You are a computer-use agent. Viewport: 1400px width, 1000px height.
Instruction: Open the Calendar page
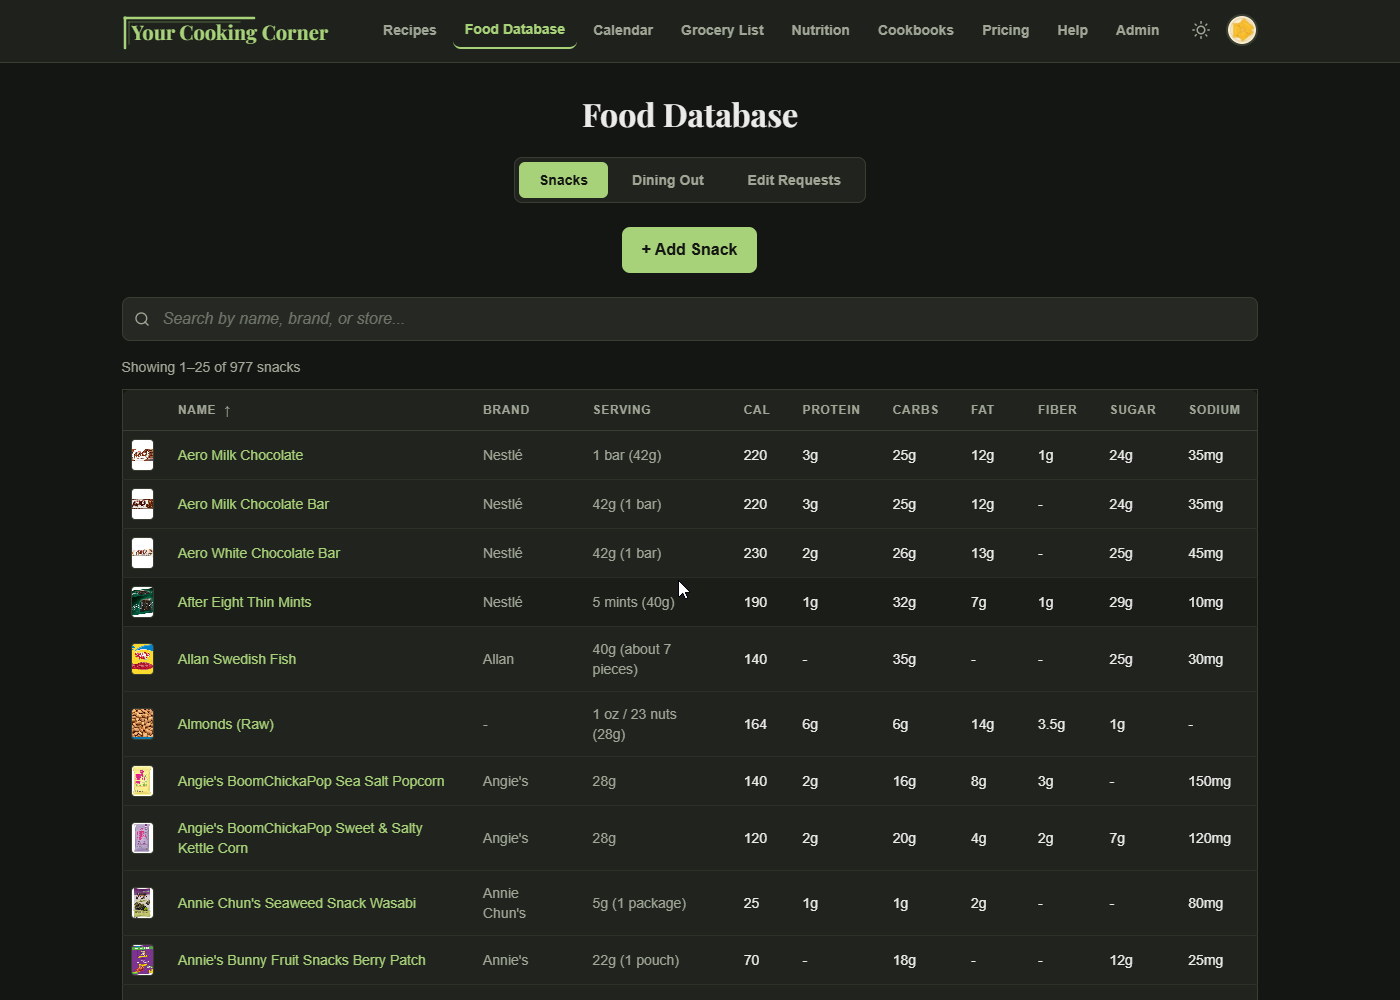(x=623, y=30)
